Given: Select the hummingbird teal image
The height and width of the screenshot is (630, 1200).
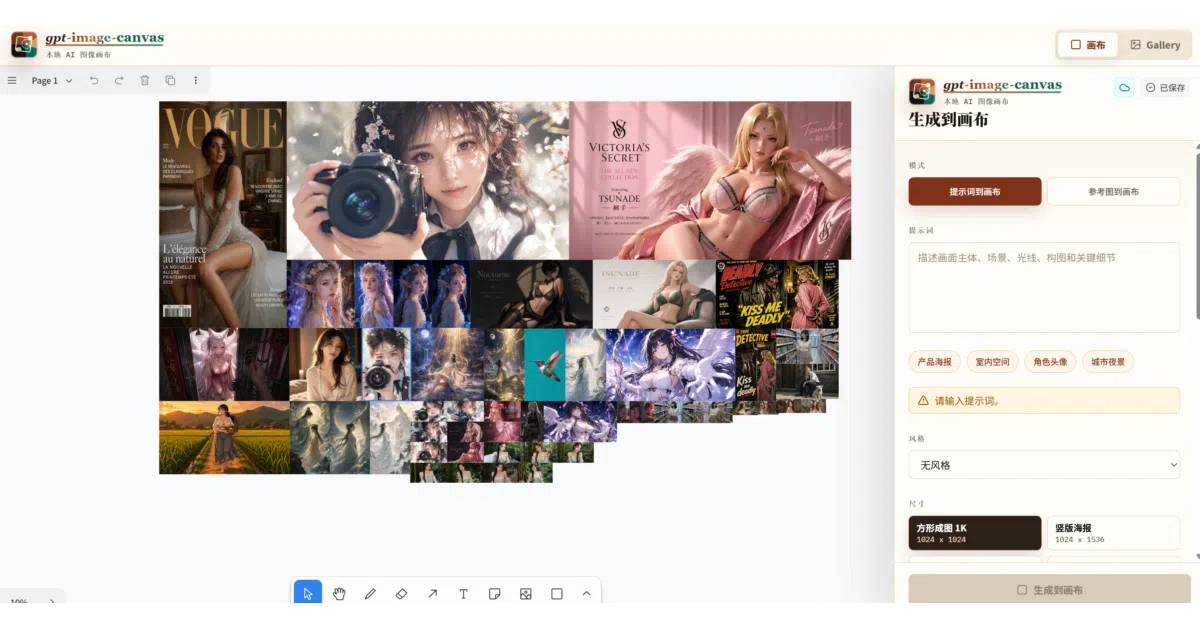Looking at the screenshot, I should click(545, 365).
